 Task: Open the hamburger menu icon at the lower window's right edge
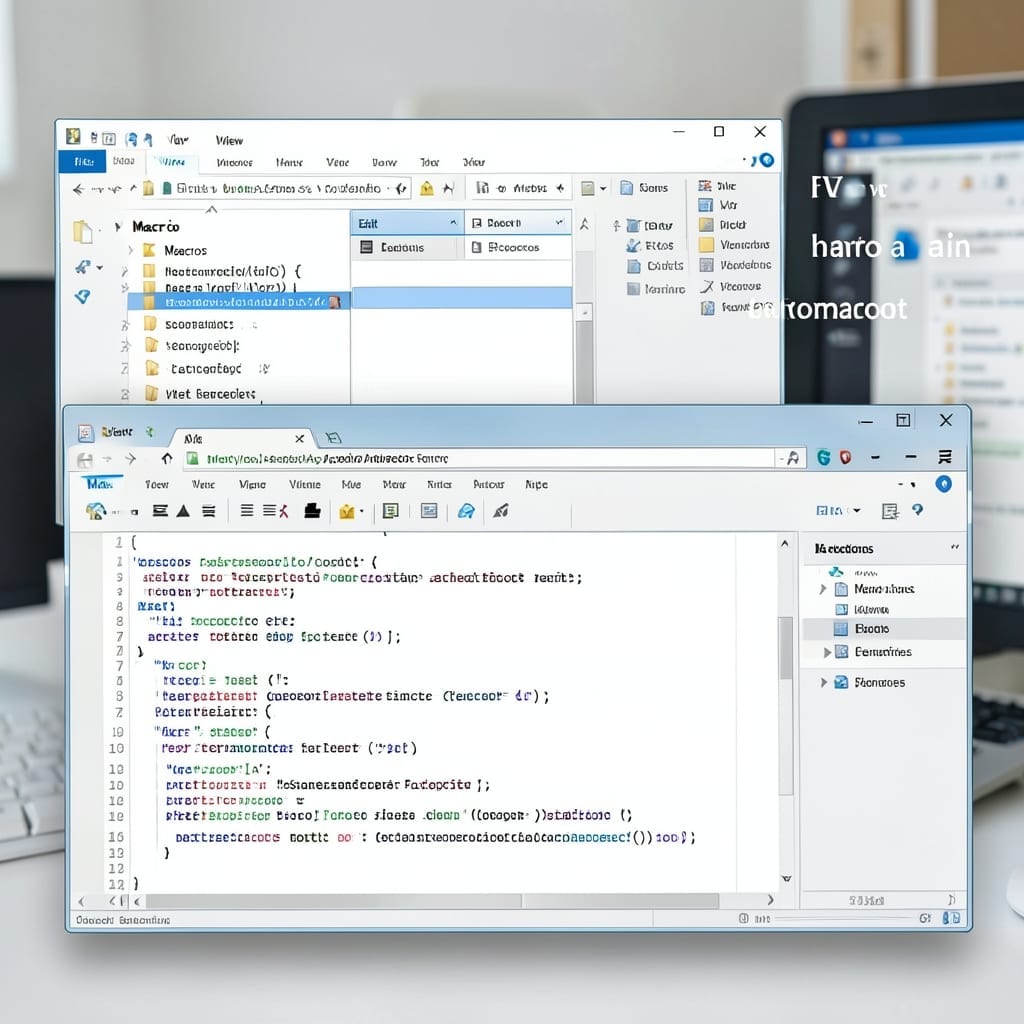pos(944,457)
